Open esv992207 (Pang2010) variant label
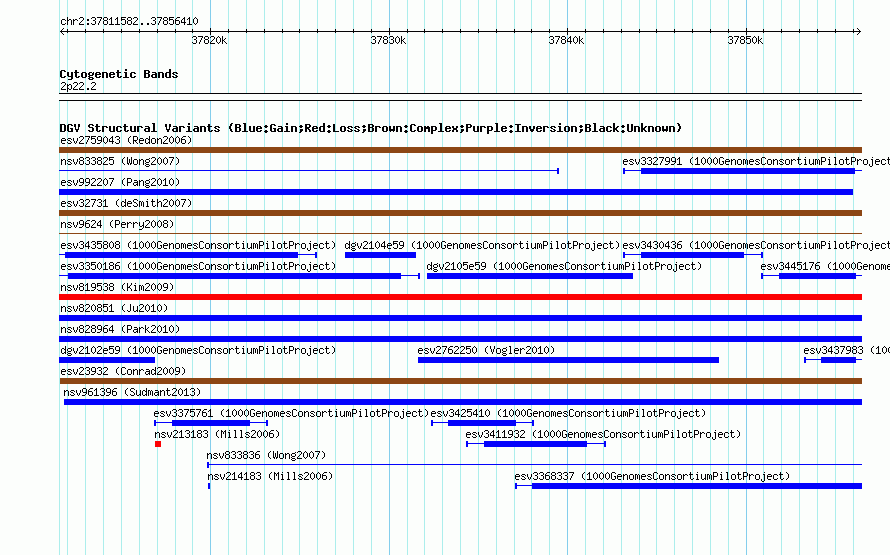 [x=120, y=182]
